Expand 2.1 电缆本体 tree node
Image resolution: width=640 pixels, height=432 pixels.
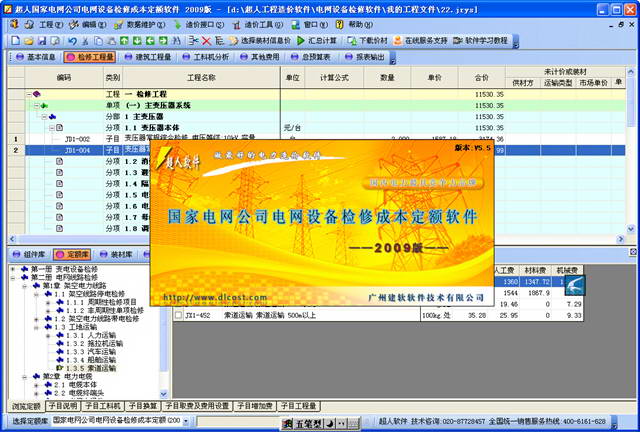tap(36, 385)
